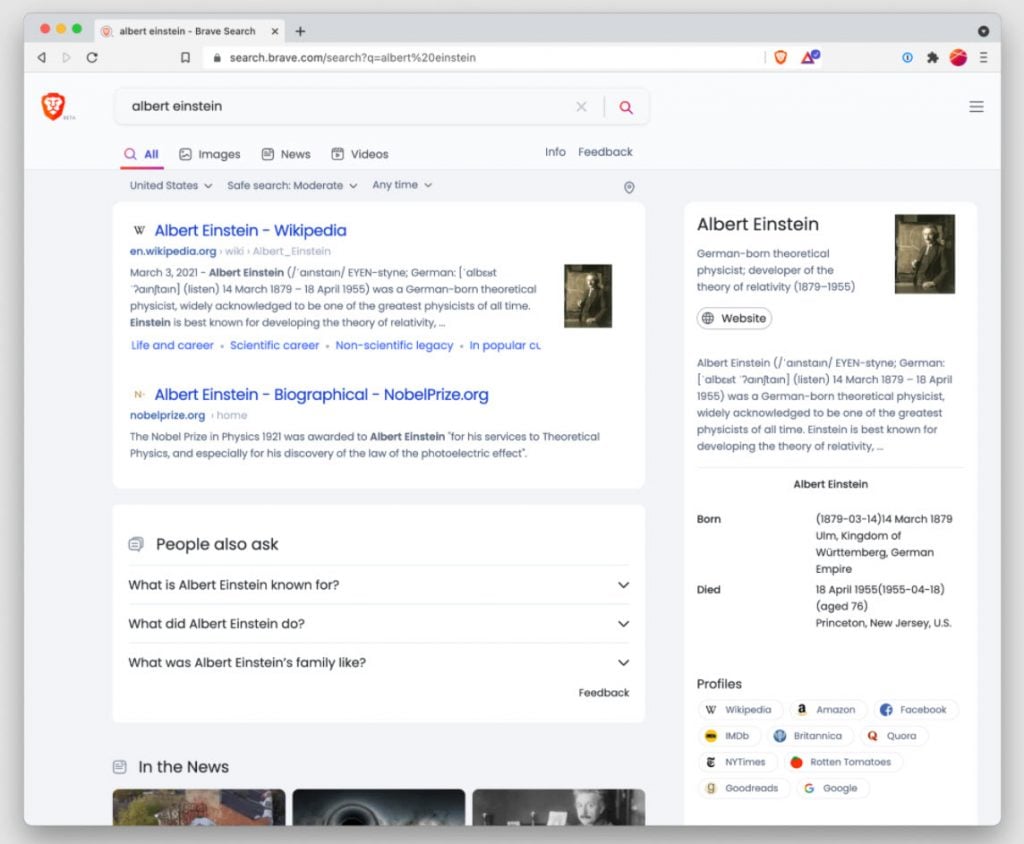Viewport: 1024px width, 844px height.
Task: Open the Safe search: Moderate dropdown
Action: click(x=292, y=186)
